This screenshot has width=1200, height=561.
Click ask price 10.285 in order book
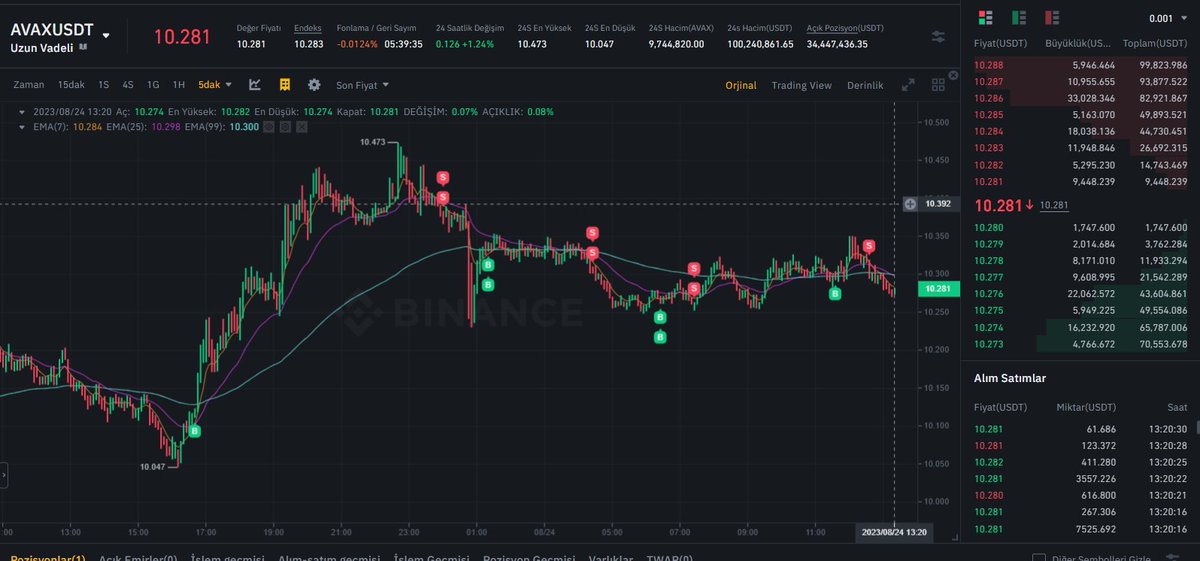[988, 114]
